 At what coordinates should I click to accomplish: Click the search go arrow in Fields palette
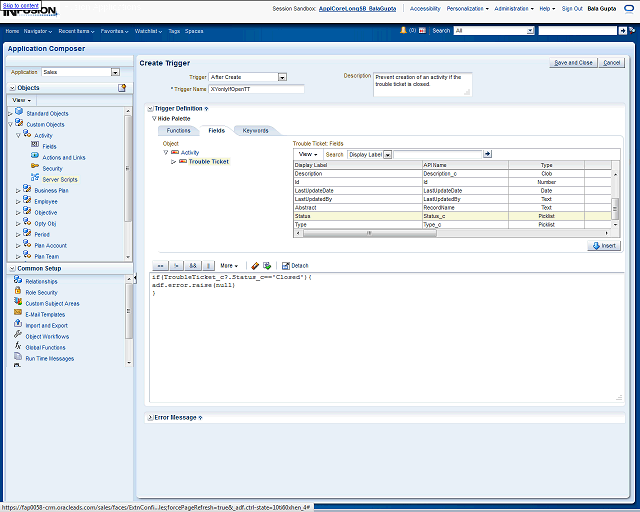[x=487, y=154]
